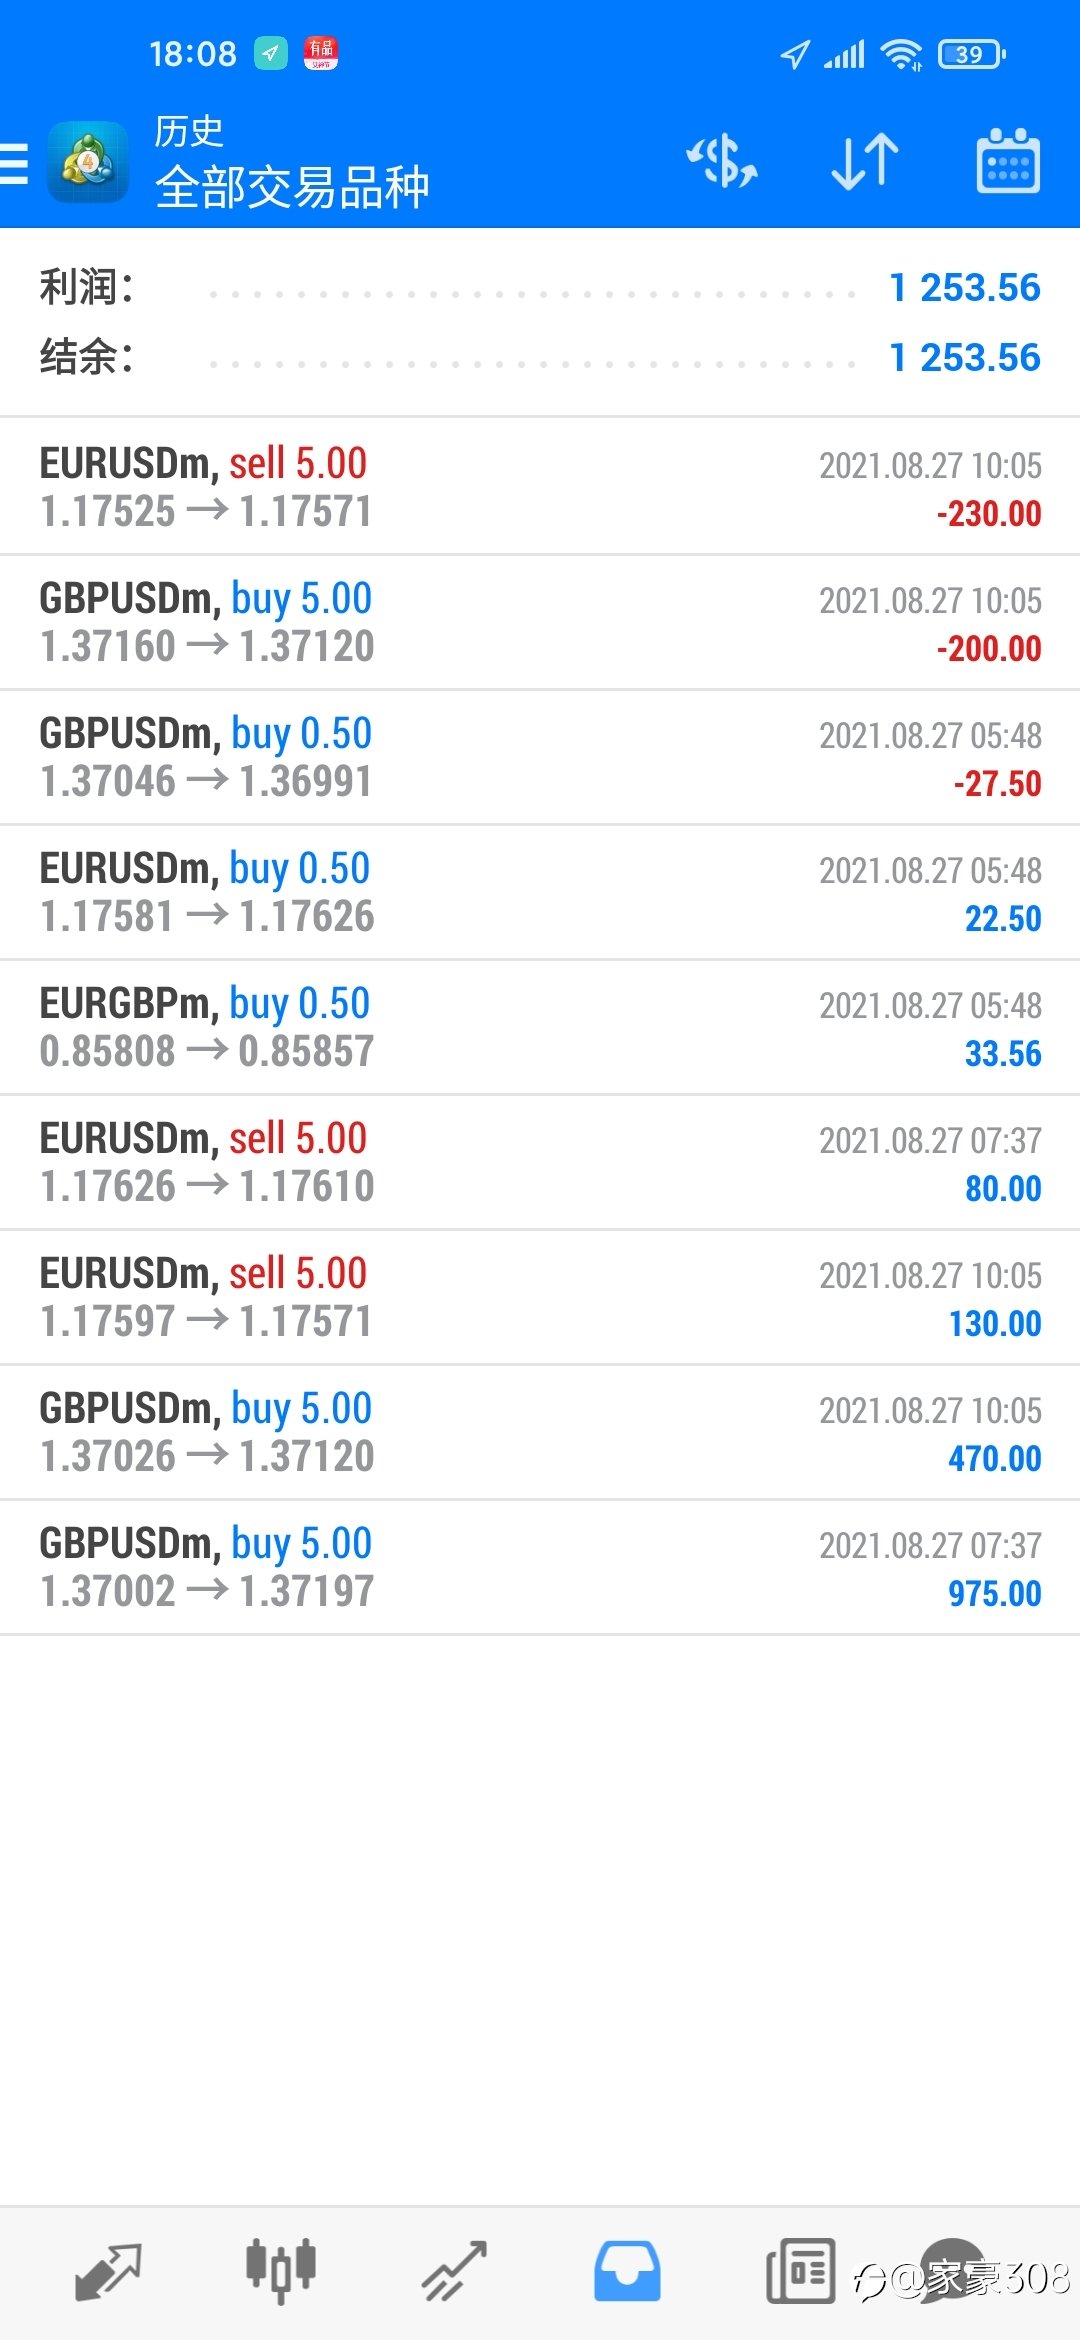Screen dimensions: 1080x2340
Task: Tap the MetaTrader 4 app logo
Action: (x=88, y=162)
